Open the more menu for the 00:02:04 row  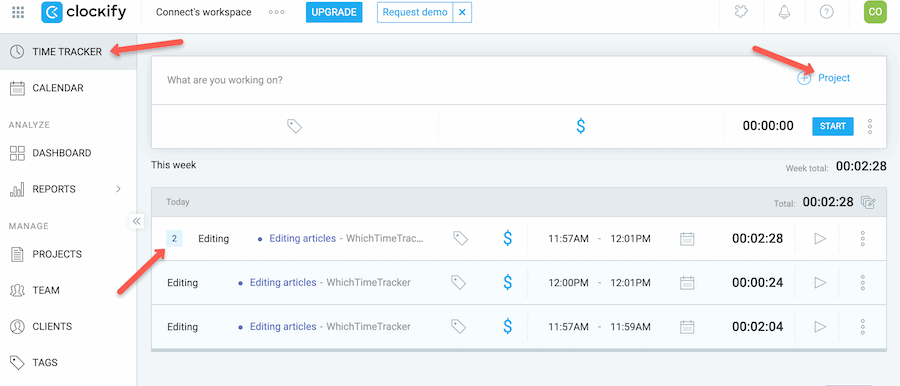click(x=863, y=327)
